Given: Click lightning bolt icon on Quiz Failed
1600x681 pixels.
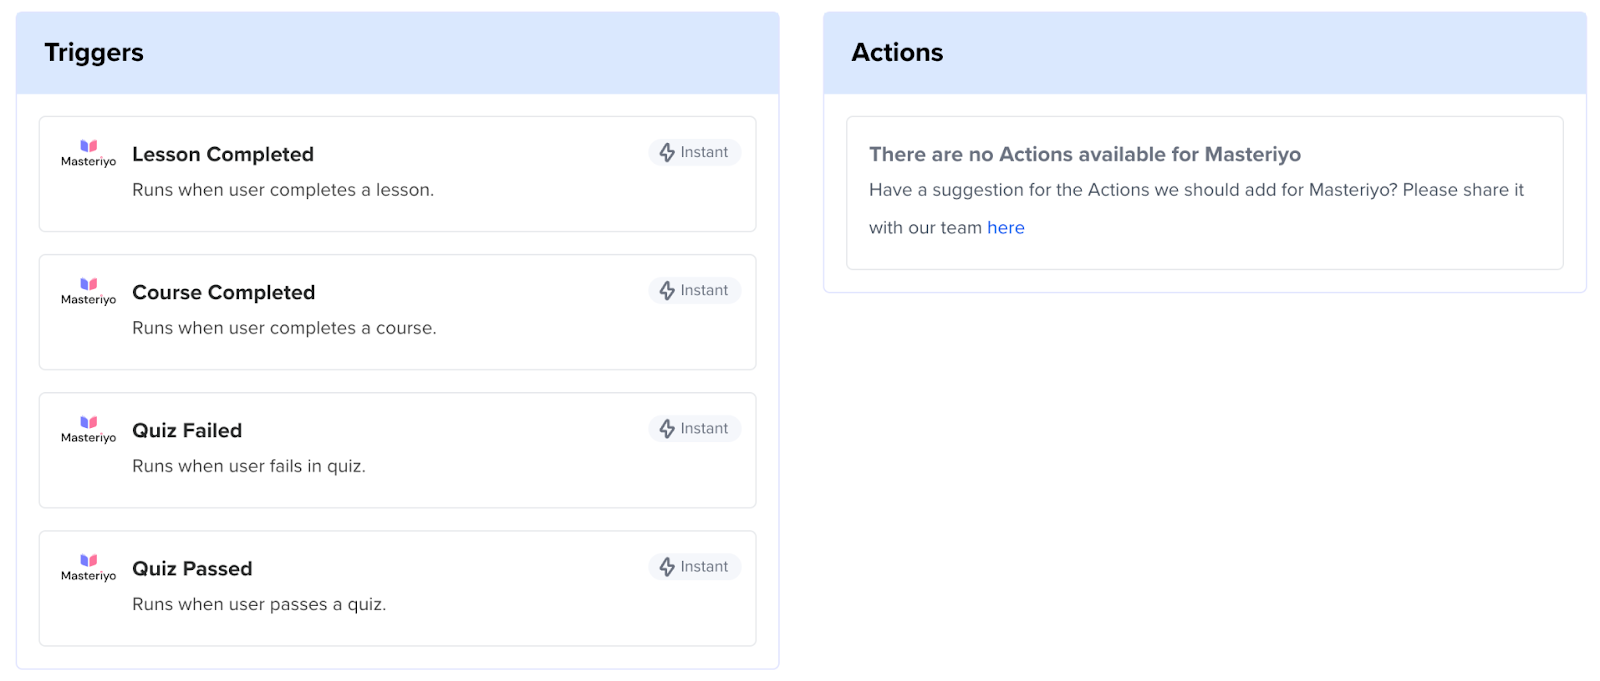Looking at the screenshot, I should pyautogui.click(x=667, y=428).
